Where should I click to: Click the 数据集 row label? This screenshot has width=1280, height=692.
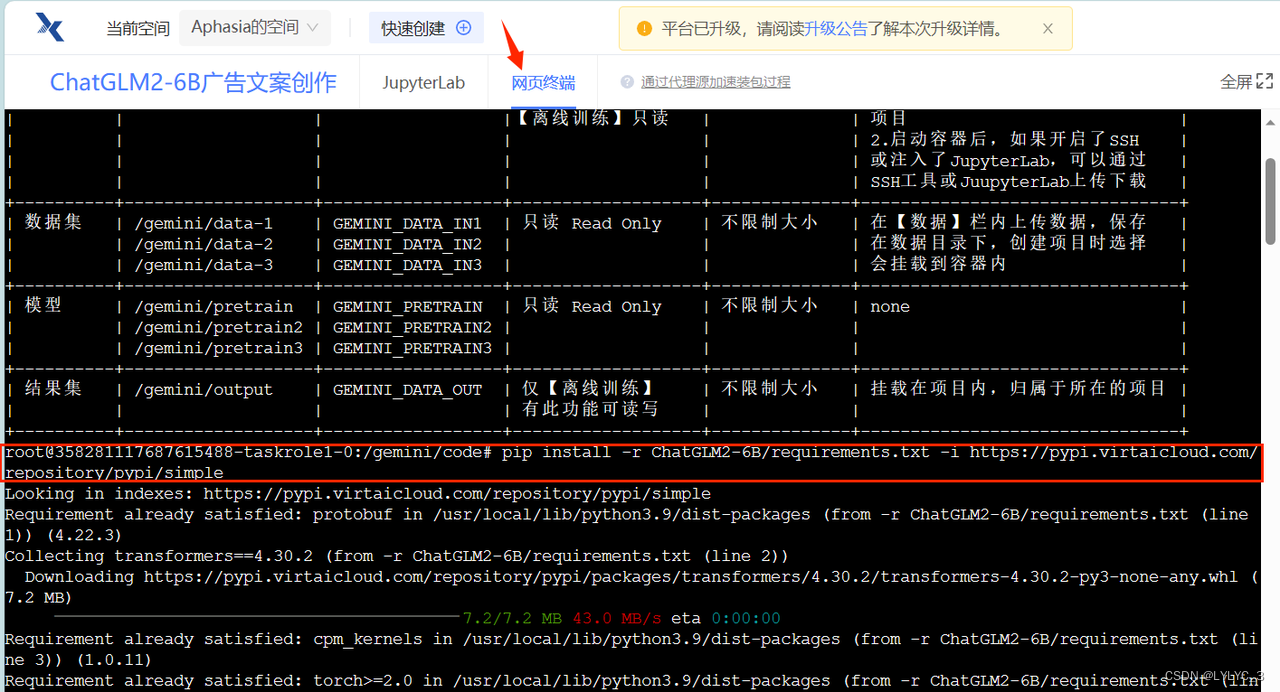53,222
